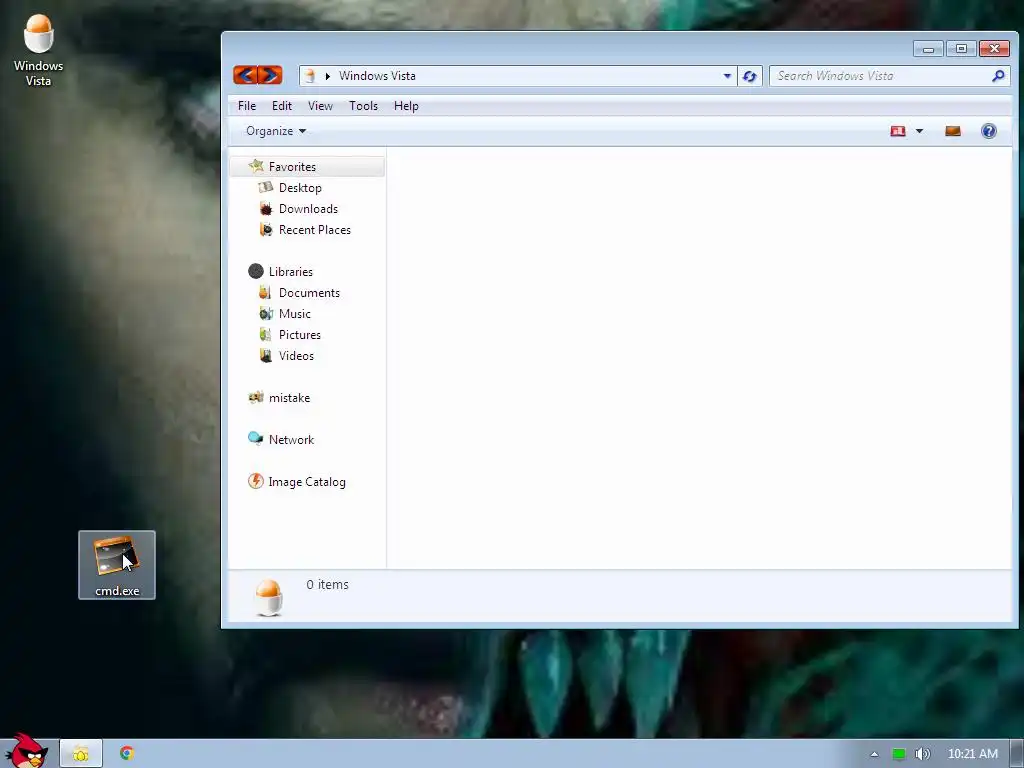Image resolution: width=1024 pixels, height=768 pixels.
Task: Click the Documents library icon
Action: [265, 293]
